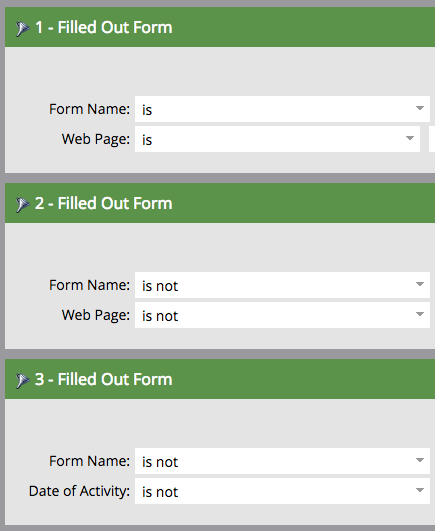
Task: Click the filter icon on filter 1 header
Action: 22,28
